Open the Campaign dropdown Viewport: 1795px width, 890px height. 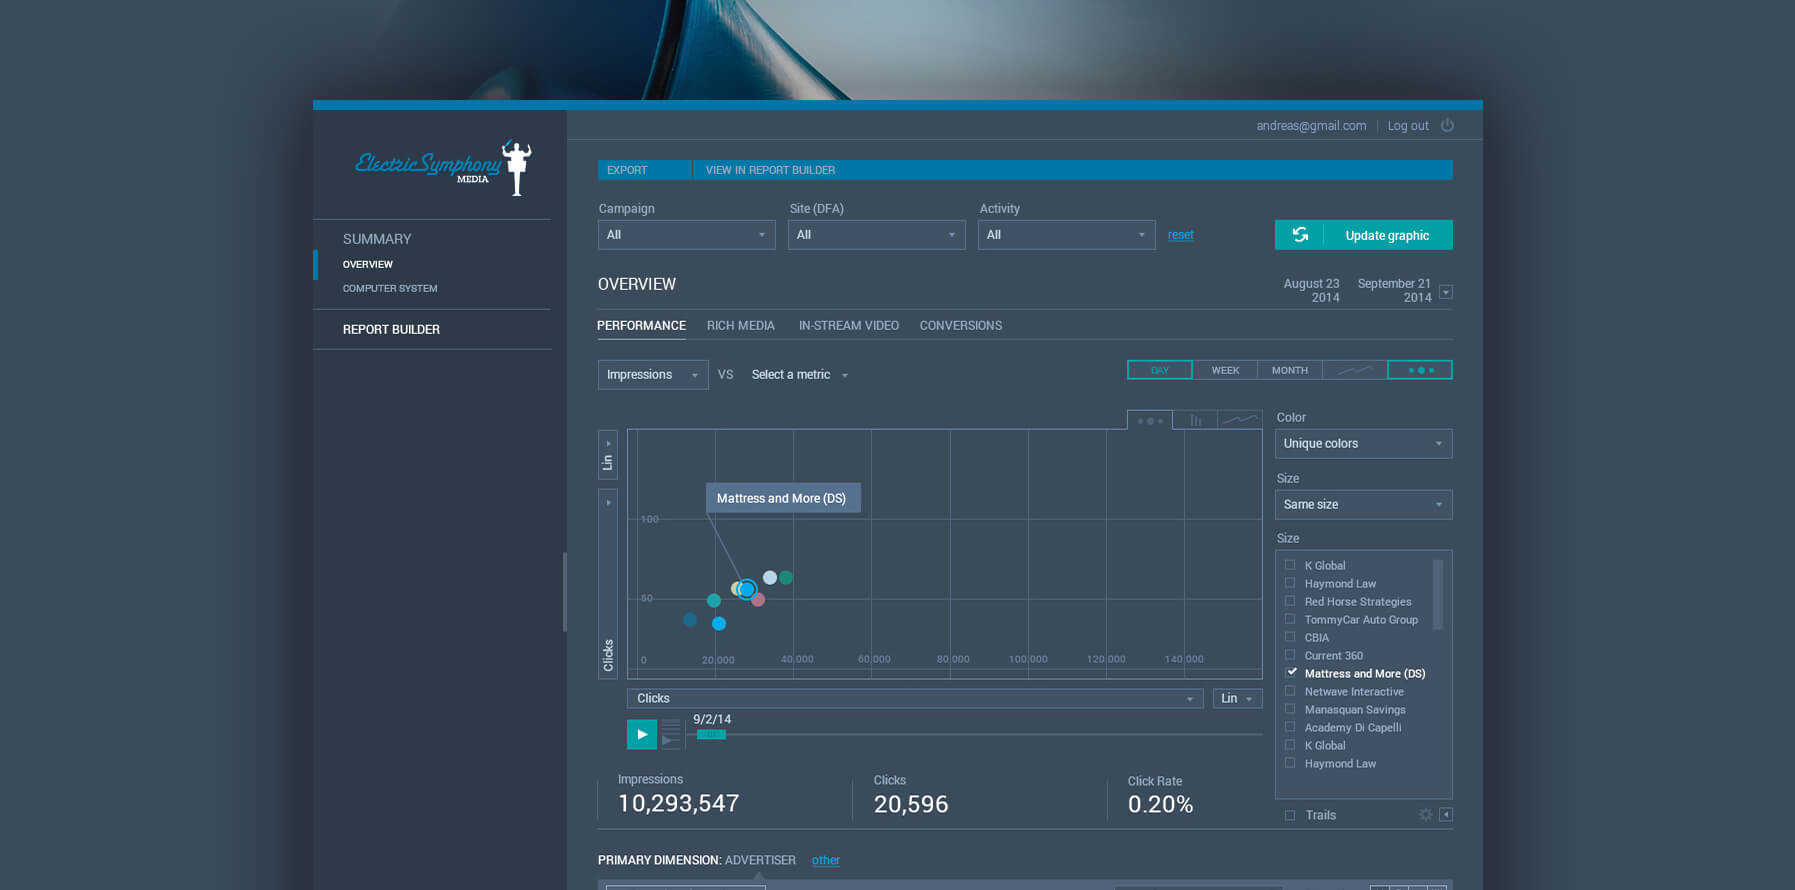(687, 235)
